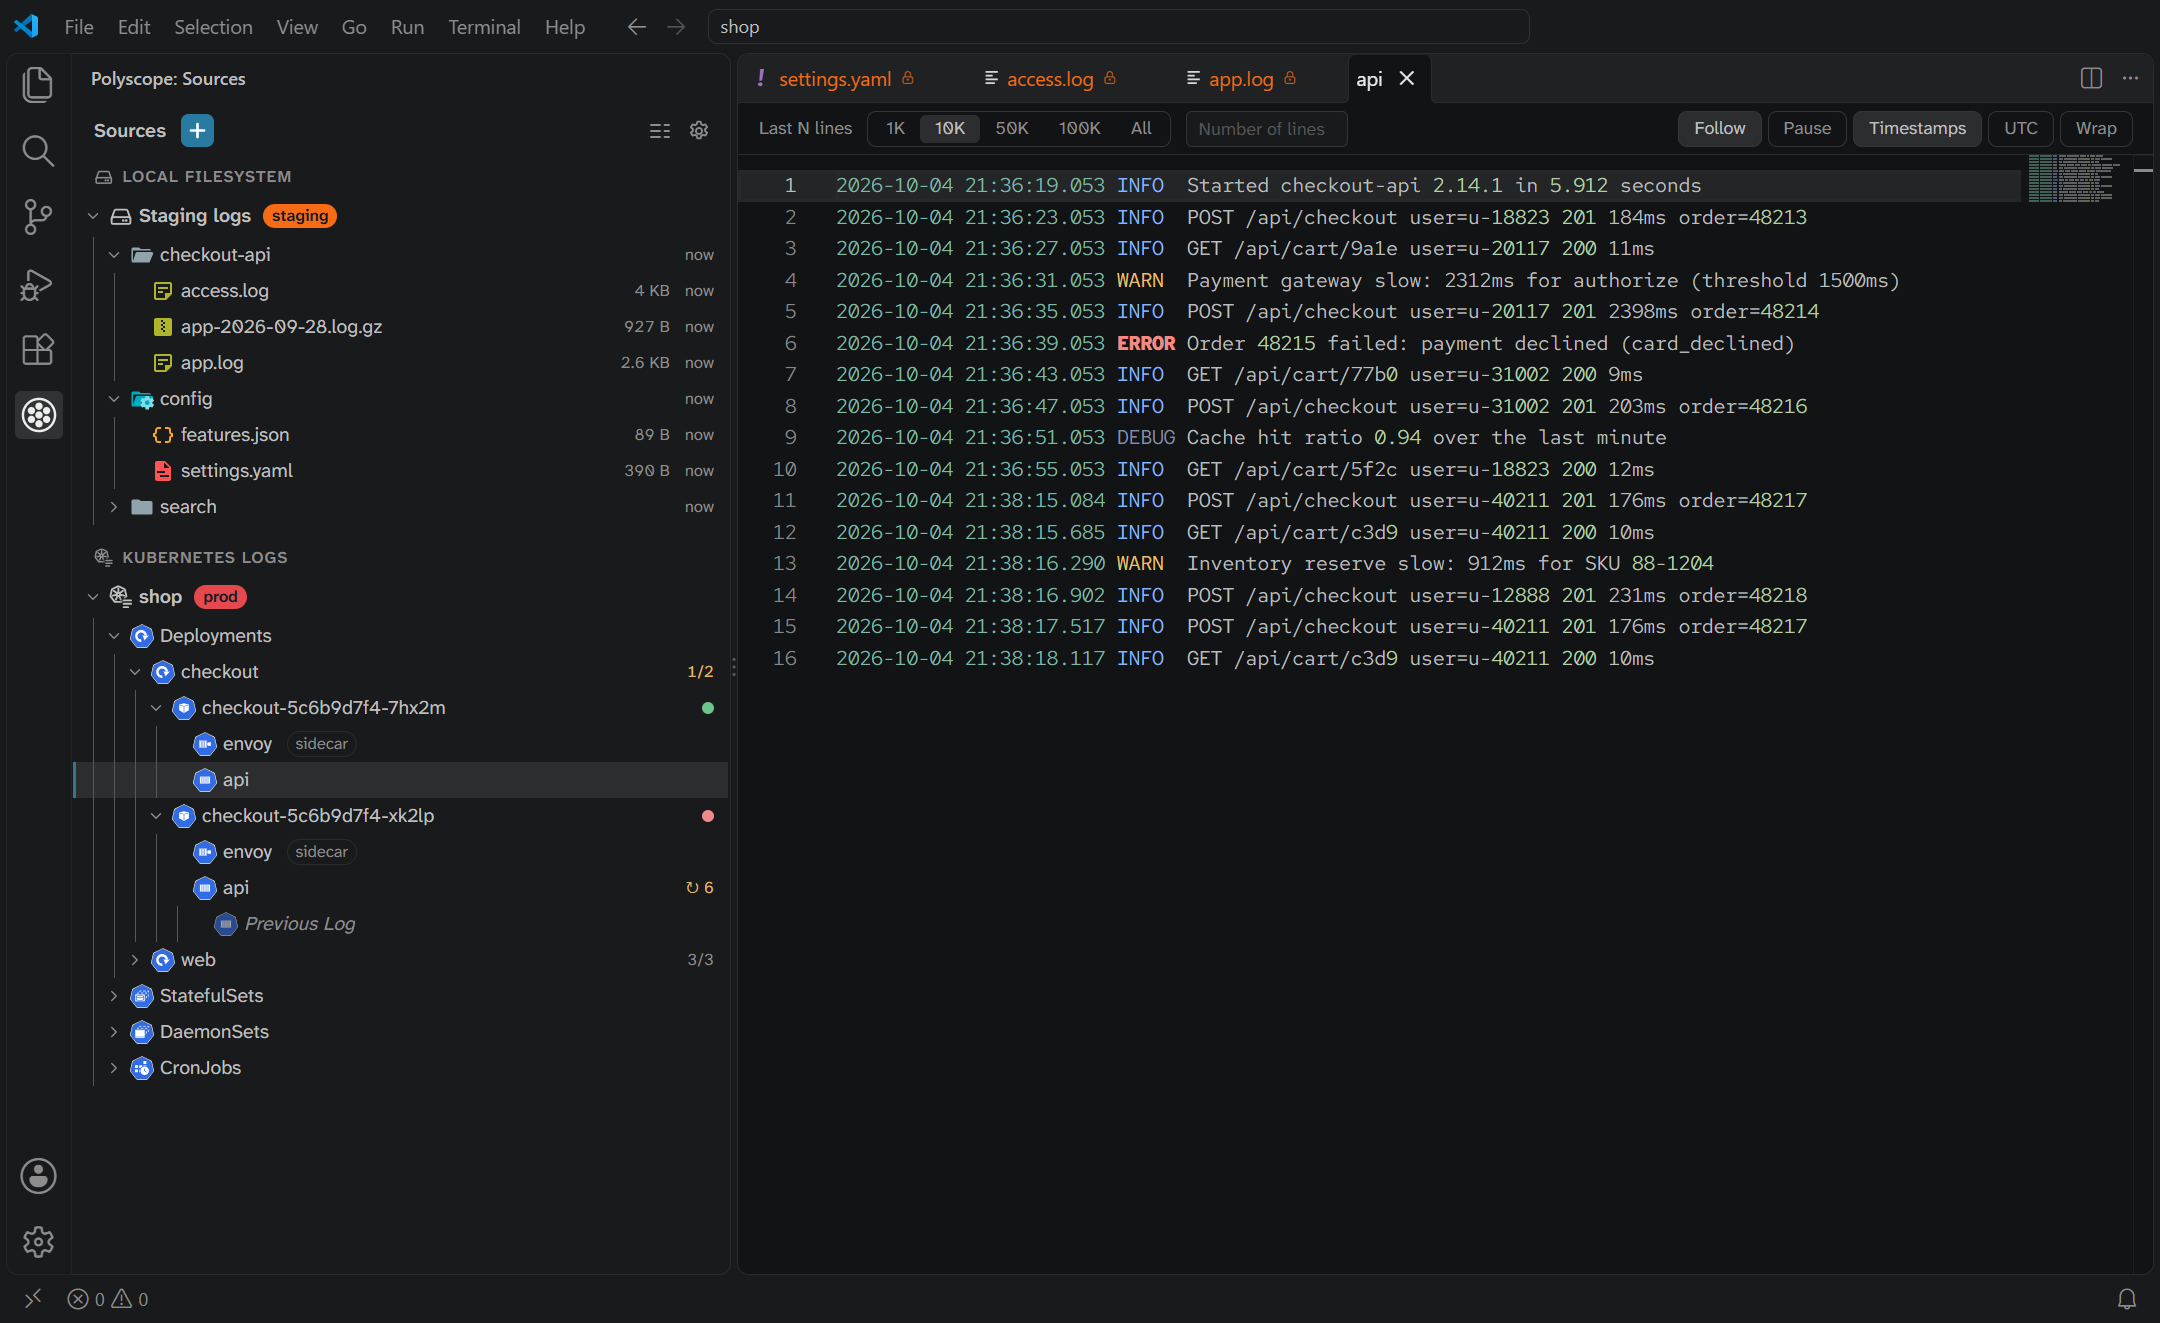Image resolution: width=2160 pixels, height=1323 pixels.
Task: Open the Extensions view
Action: pos(38,349)
